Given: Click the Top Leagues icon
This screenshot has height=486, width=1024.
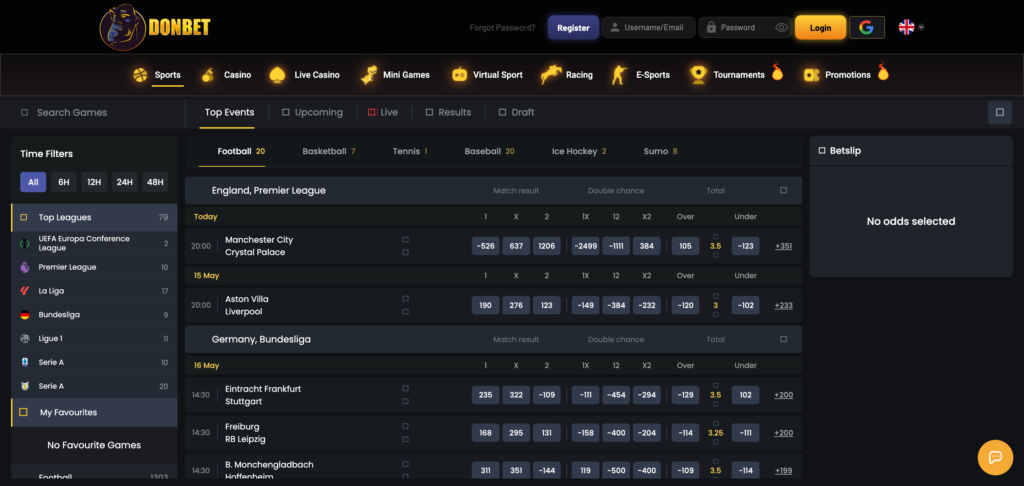Looking at the screenshot, I should (x=24, y=218).
